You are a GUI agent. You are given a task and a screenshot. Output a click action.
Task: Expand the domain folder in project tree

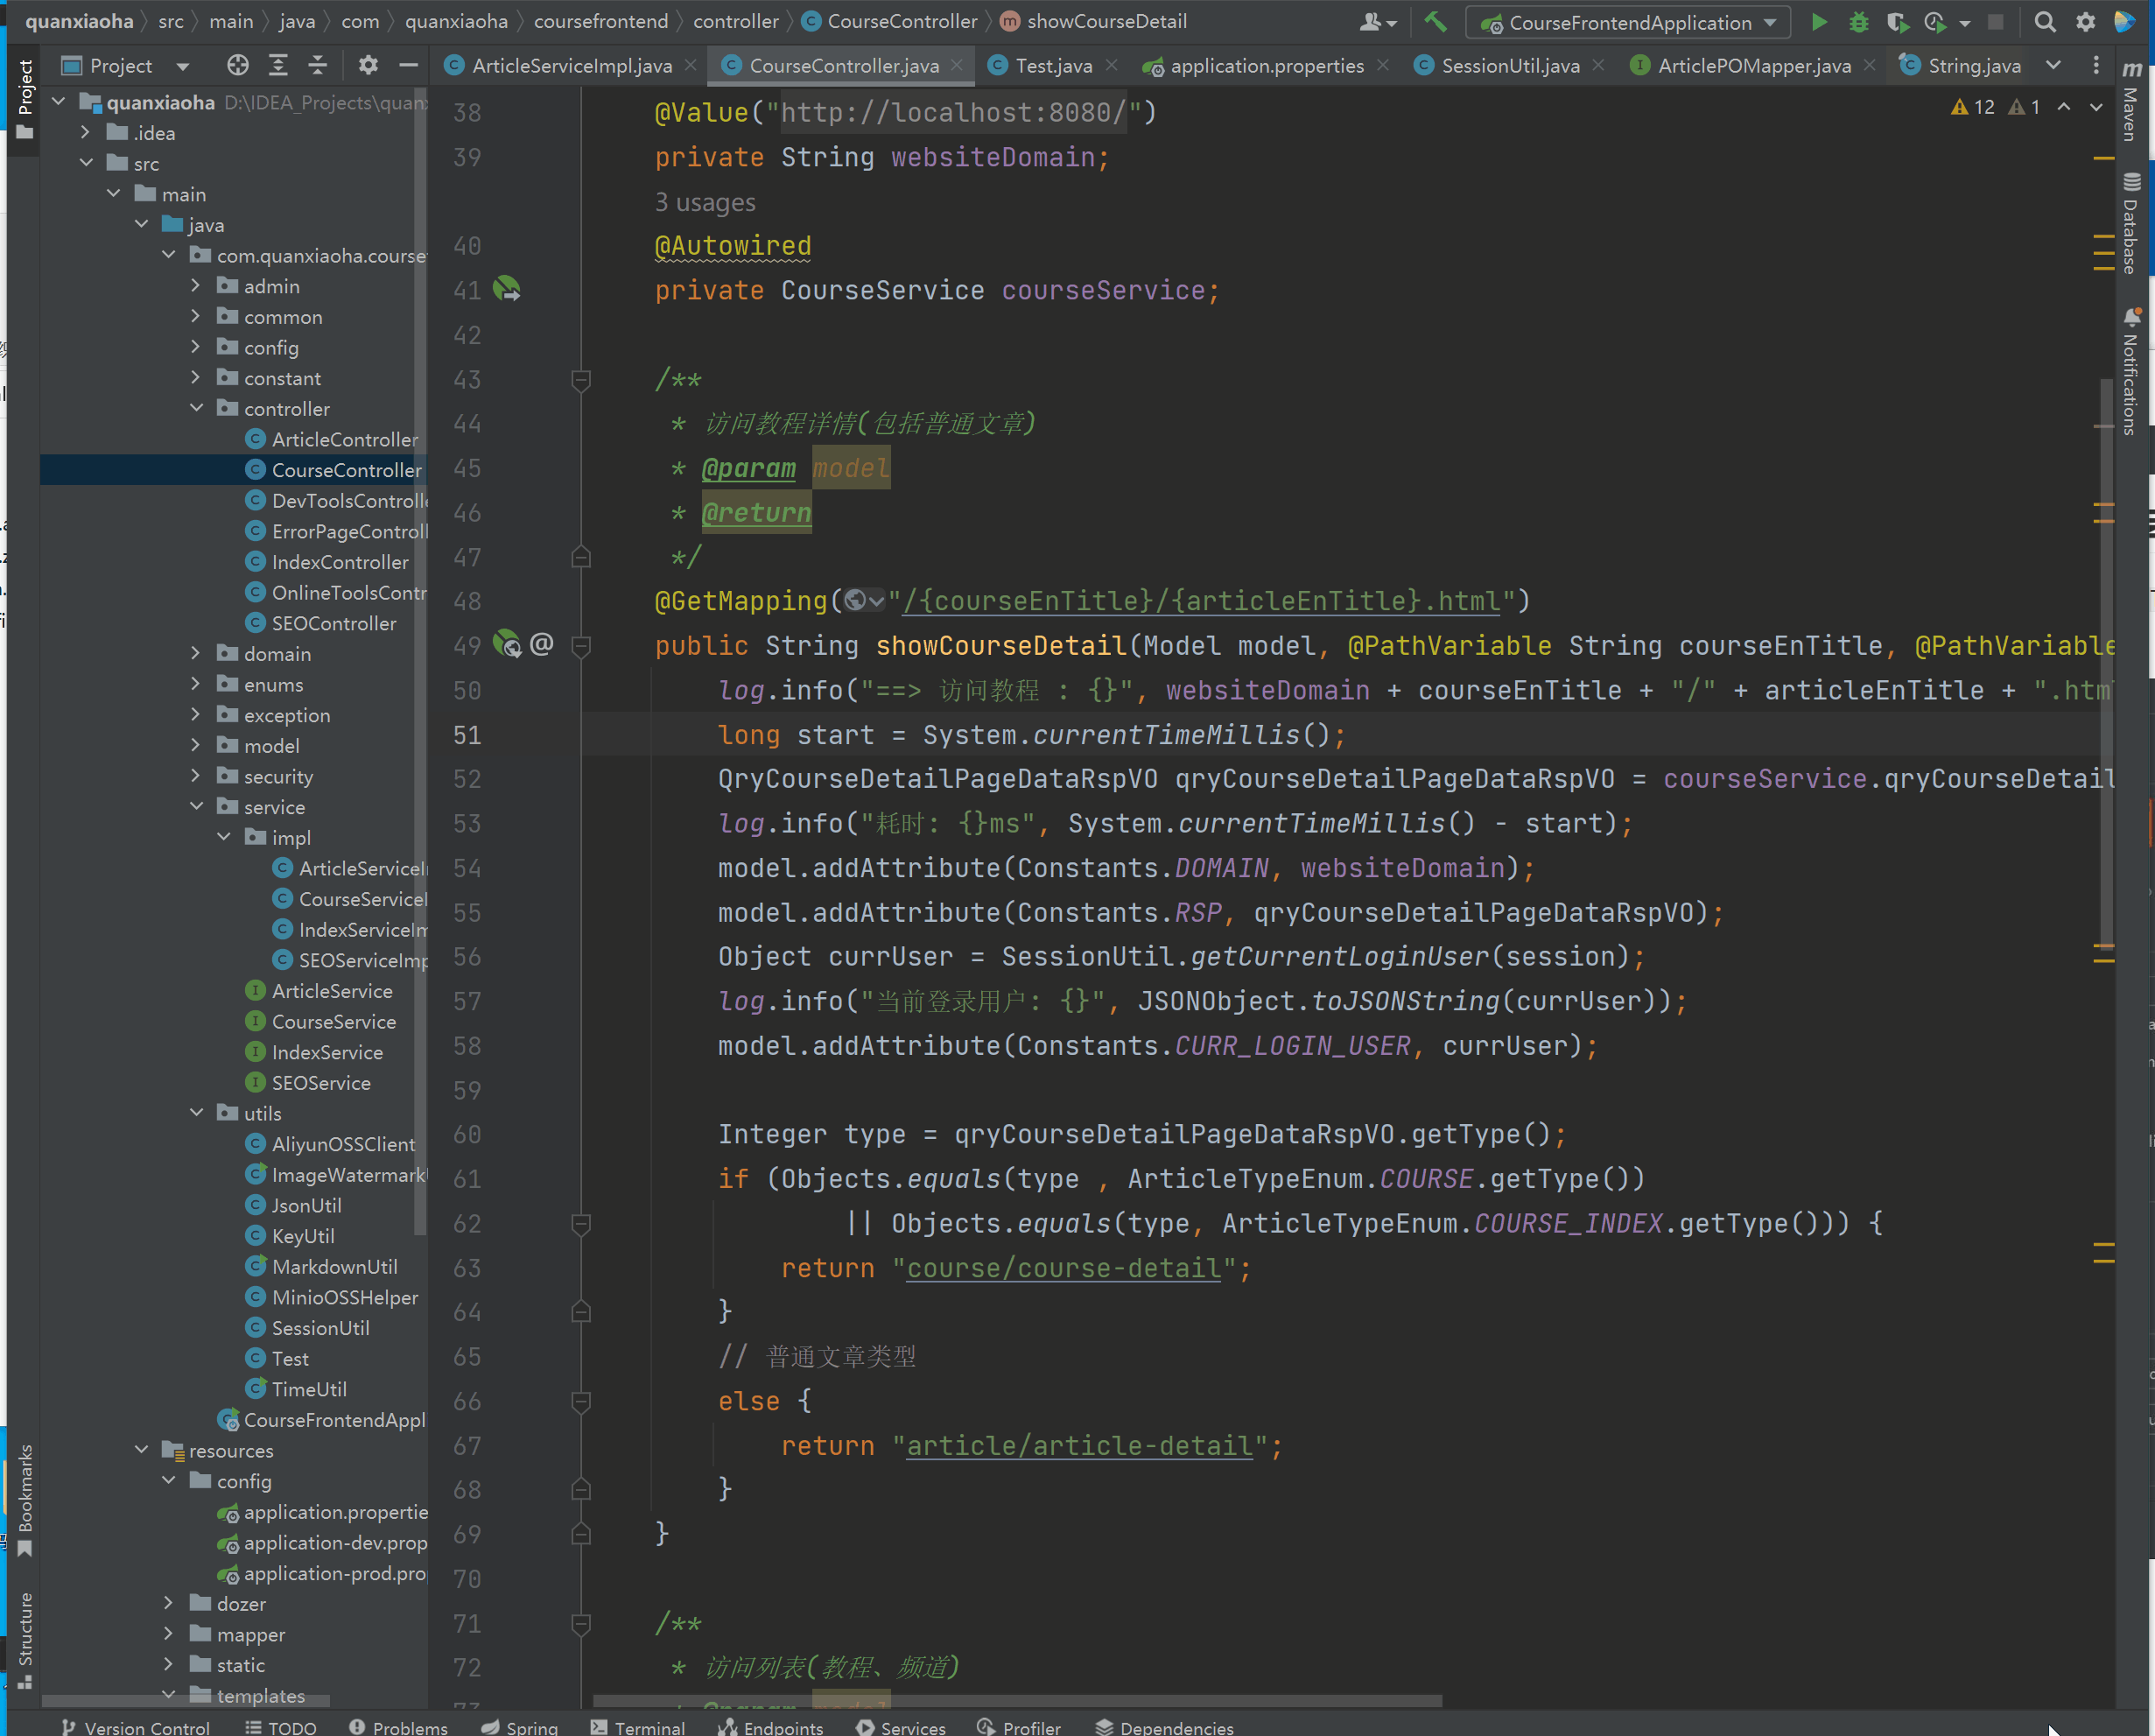pyautogui.click(x=196, y=654)
